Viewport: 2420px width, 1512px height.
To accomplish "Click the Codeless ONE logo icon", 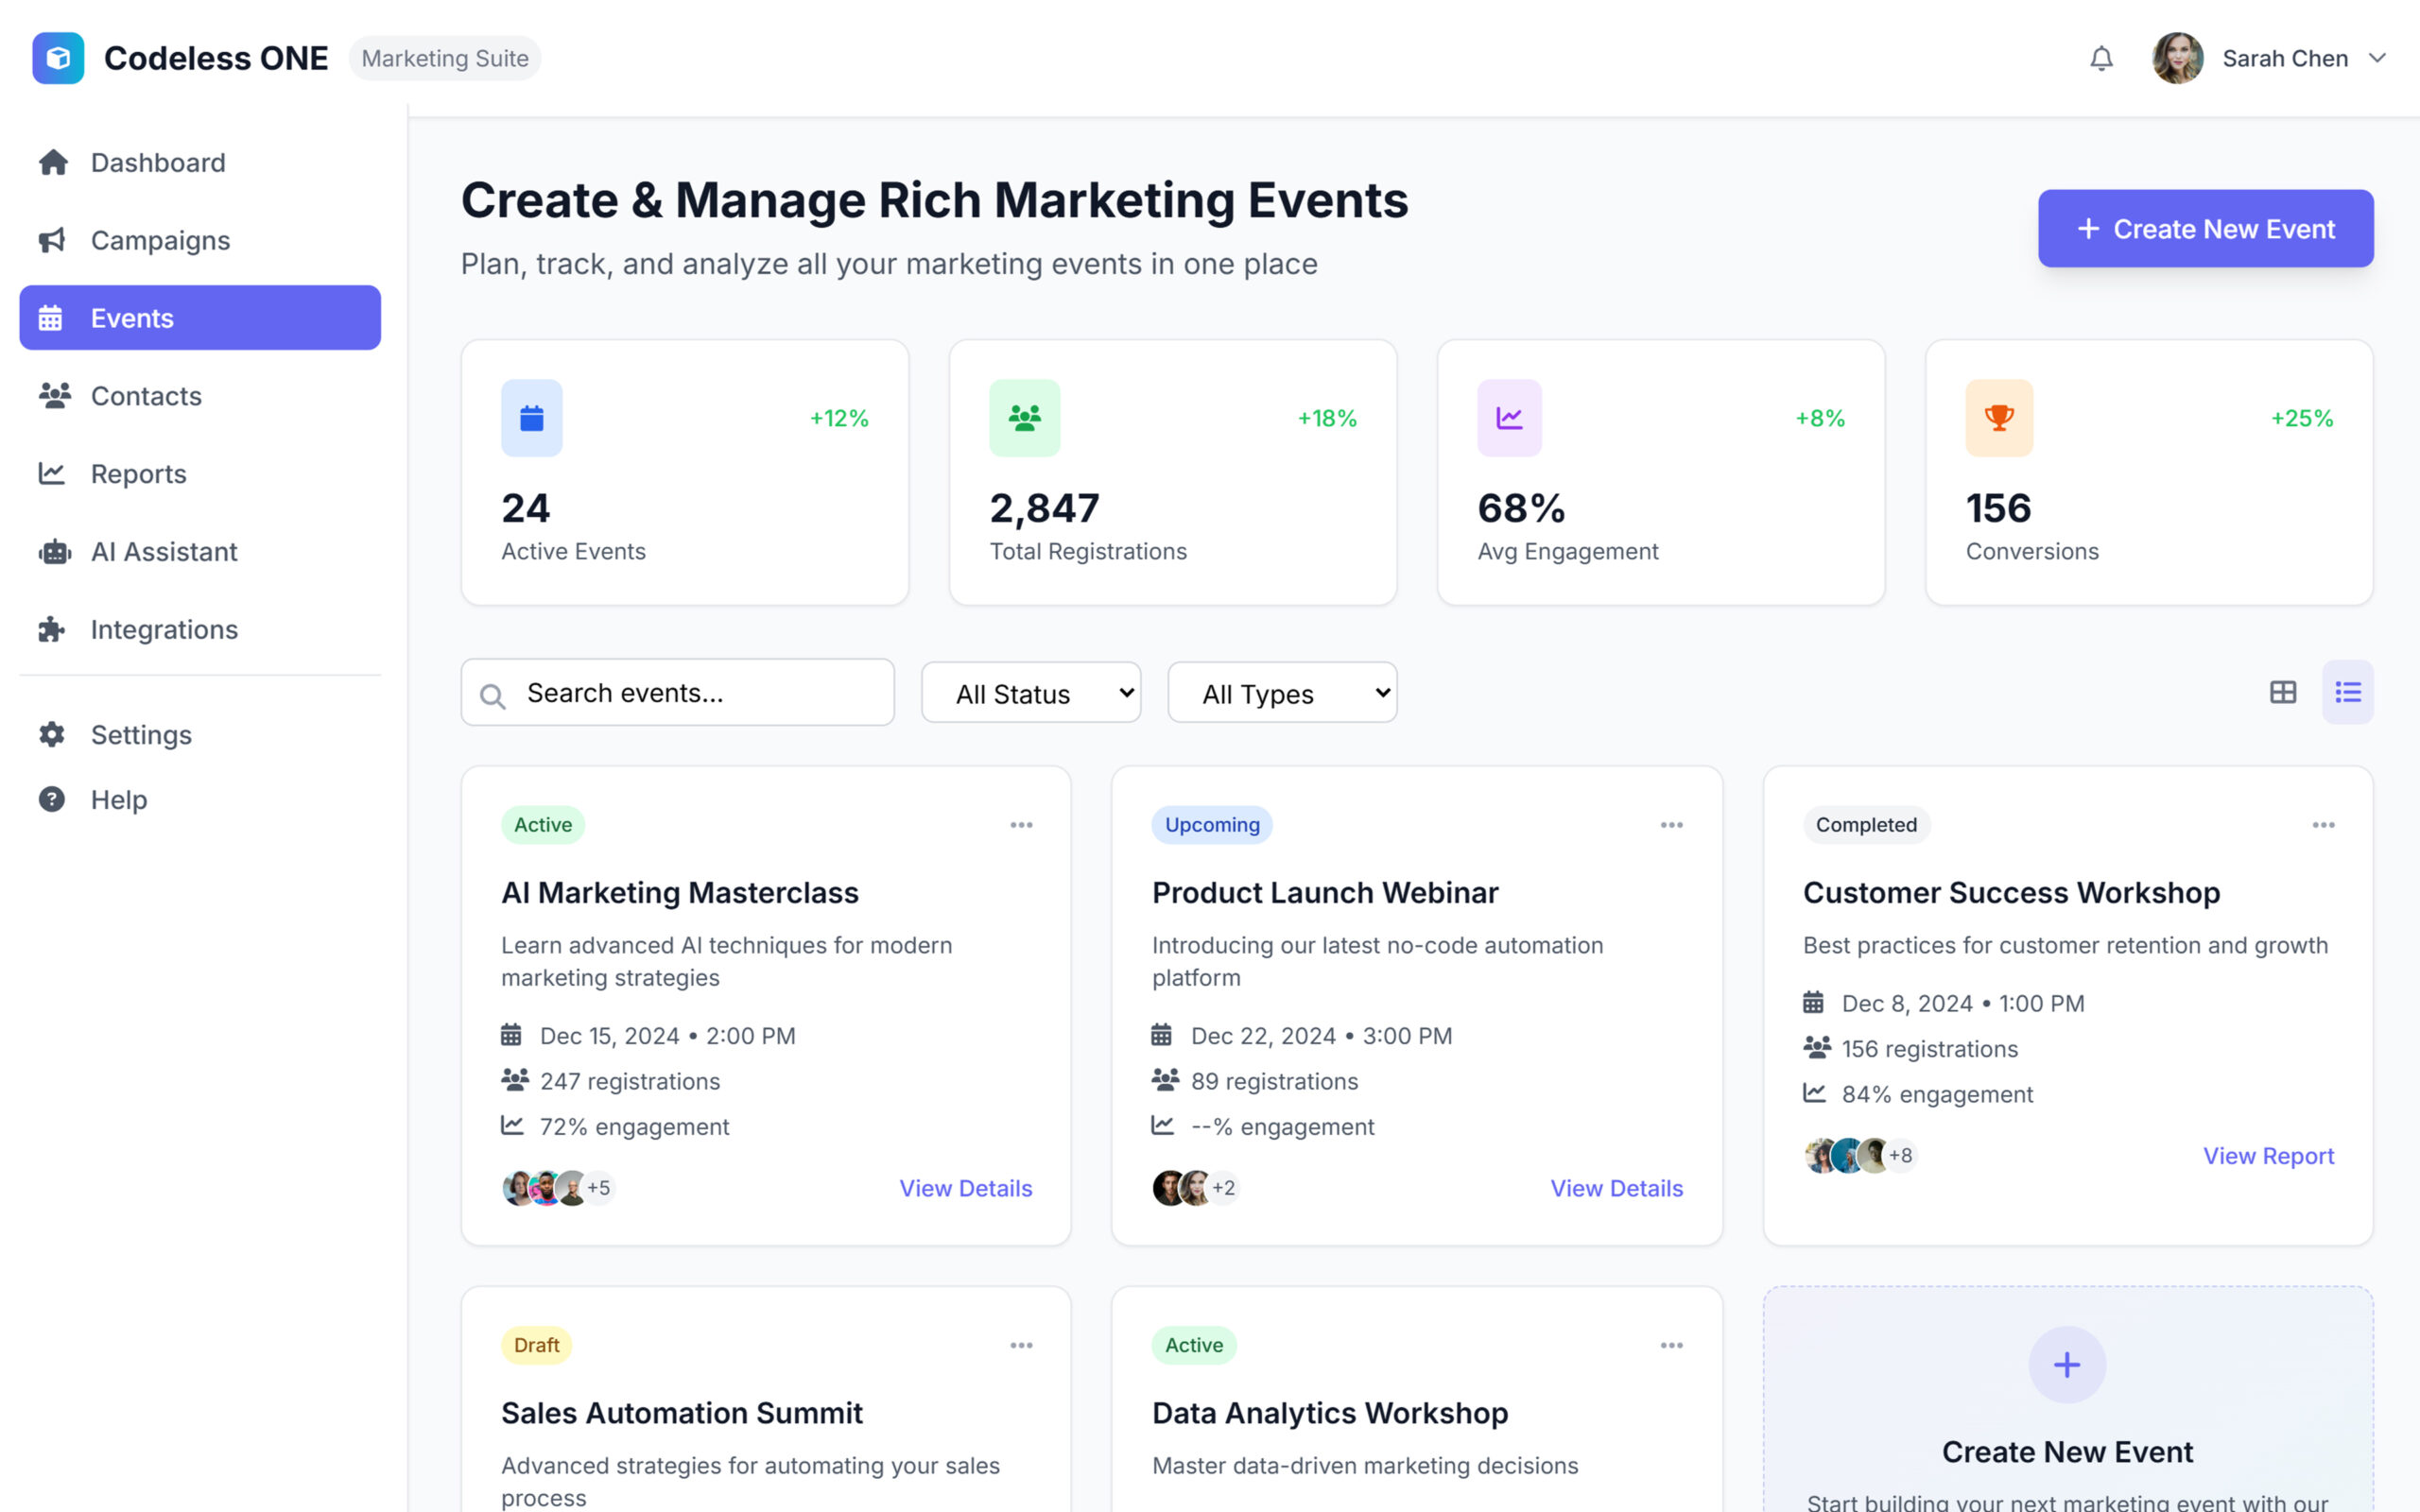I will (58, 58).
